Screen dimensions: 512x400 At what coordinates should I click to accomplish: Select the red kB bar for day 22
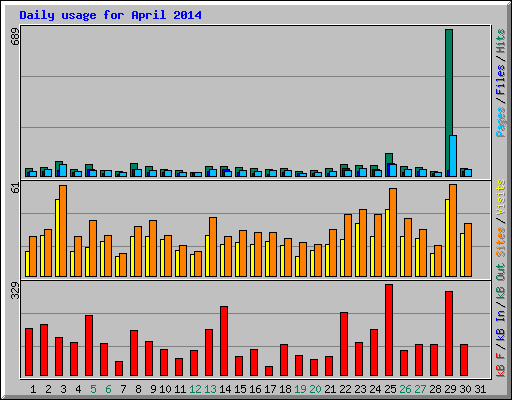point(344,344)
